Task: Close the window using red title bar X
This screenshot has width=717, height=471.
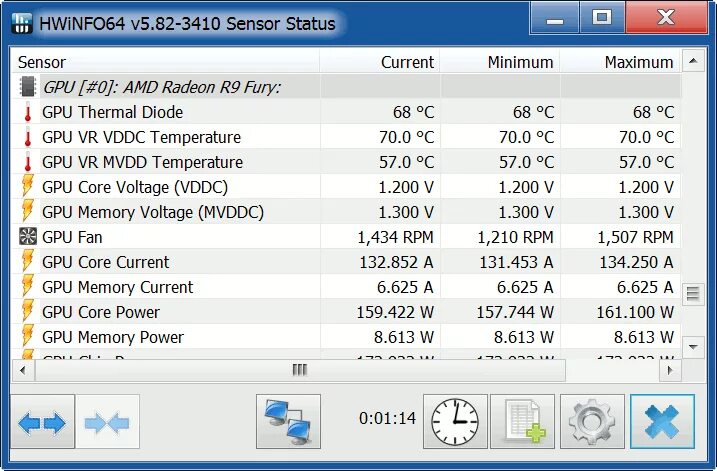Action: [666, 18]
